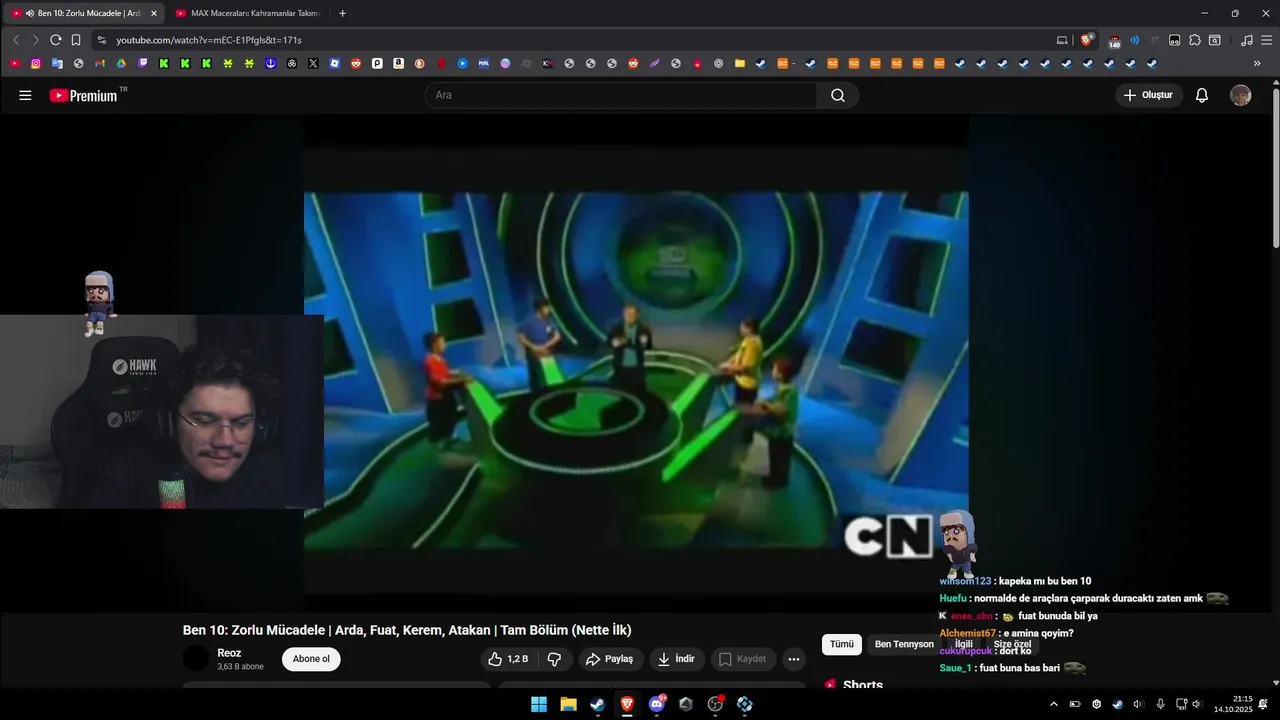Go back in browser history

click(x=16, y=40)
